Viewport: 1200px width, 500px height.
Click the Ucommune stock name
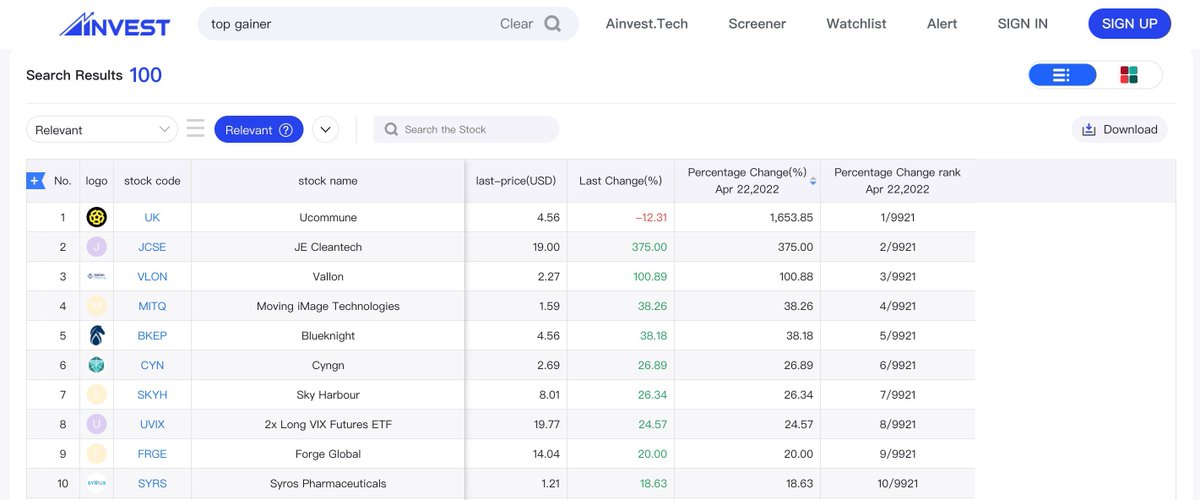[x=328, y=218]
